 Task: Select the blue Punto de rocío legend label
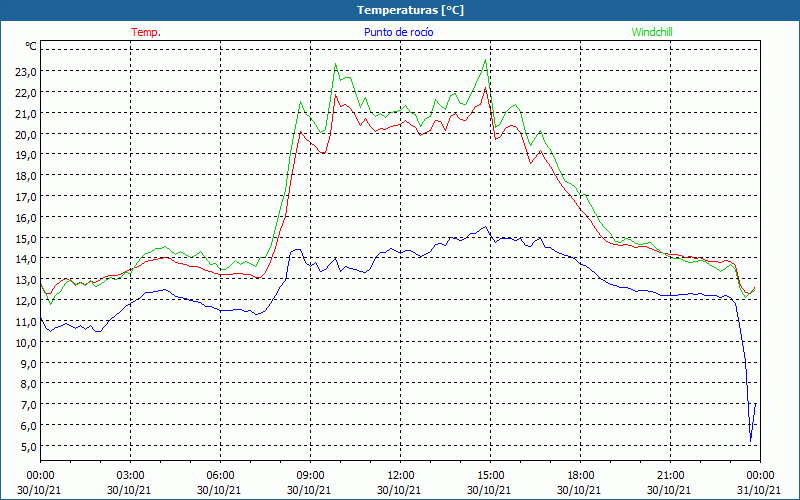coord(398,32)
